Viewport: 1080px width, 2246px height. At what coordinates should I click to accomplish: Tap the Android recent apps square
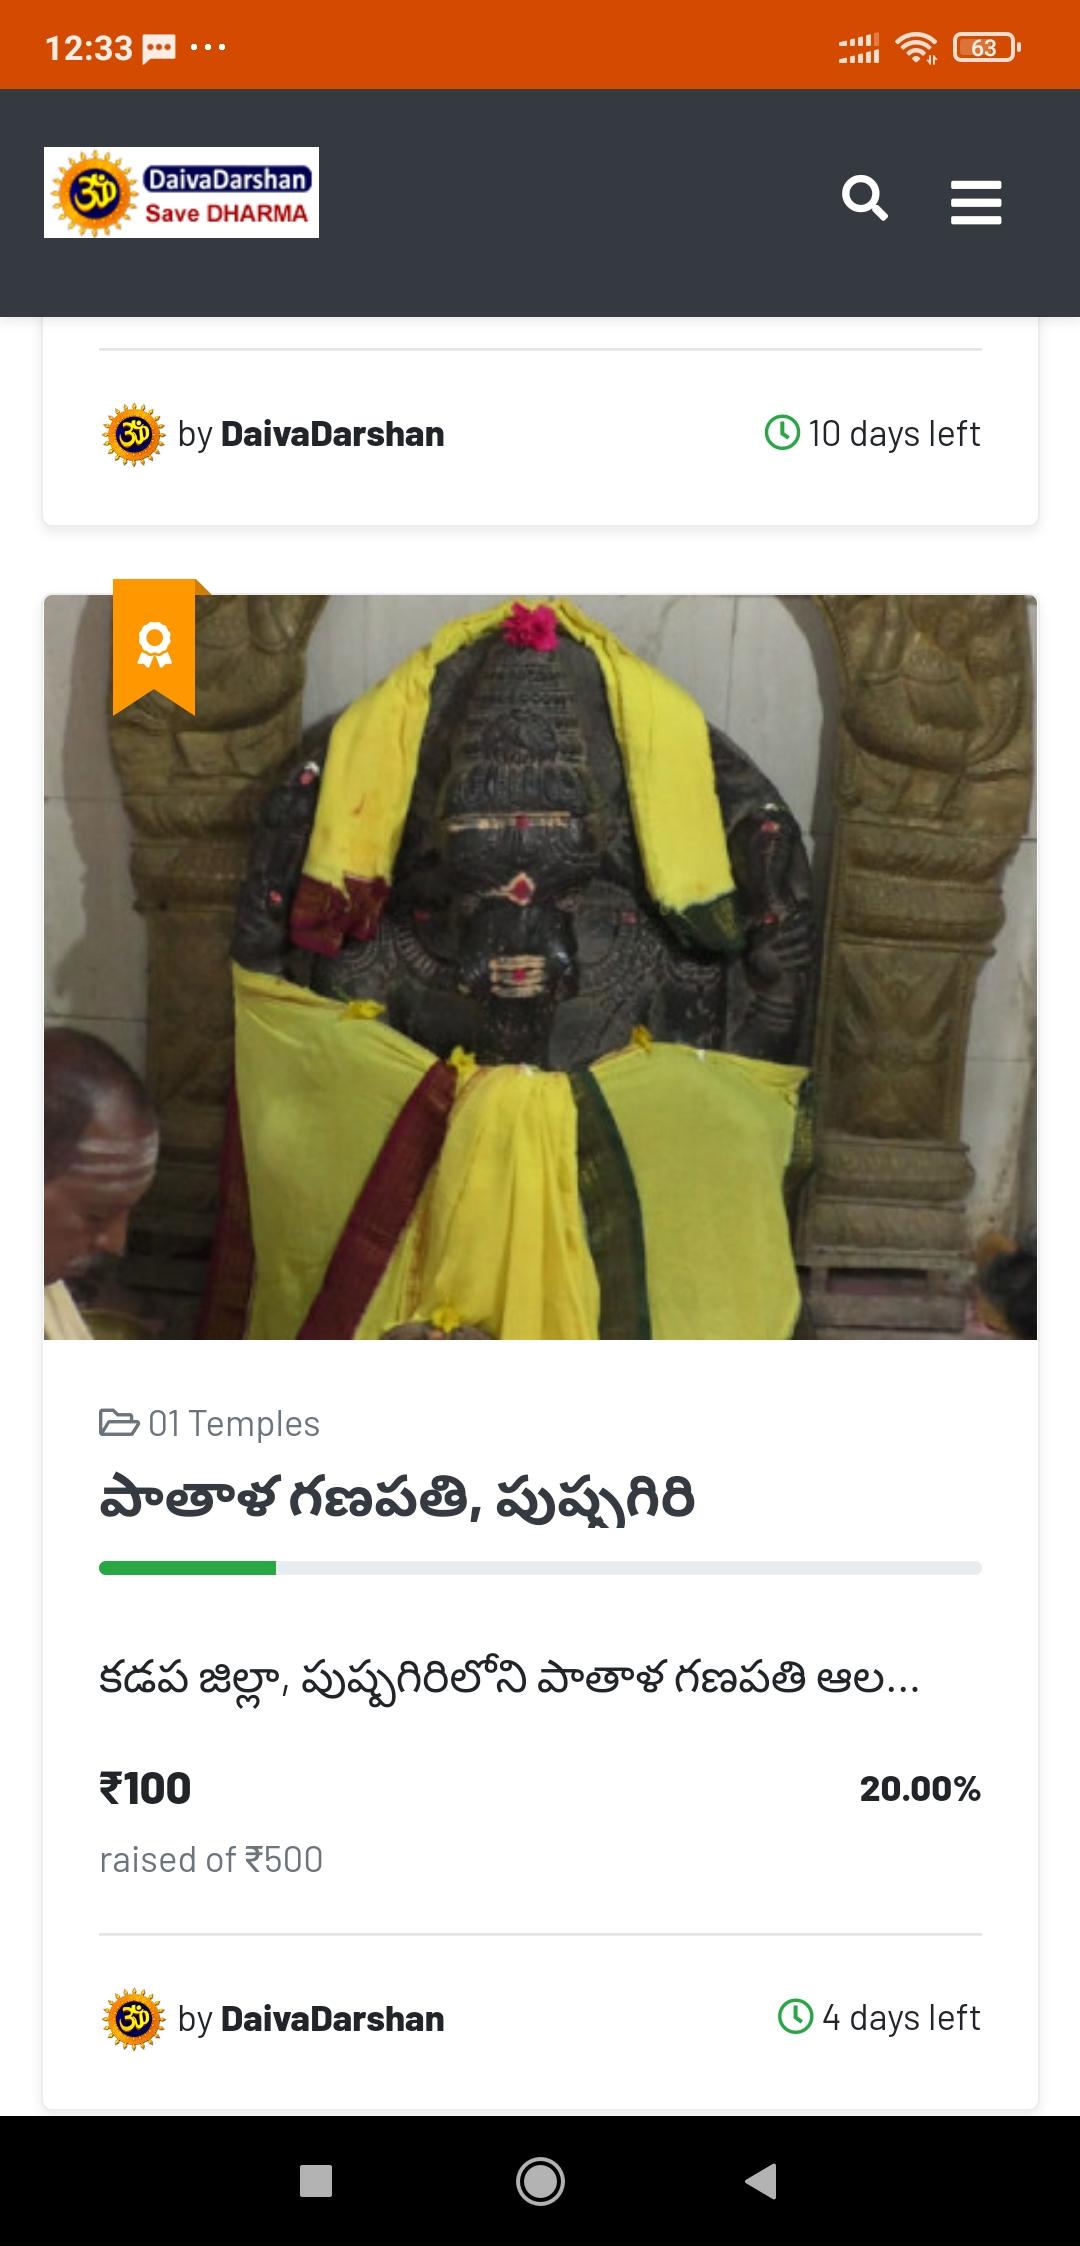pos(316,2181)
